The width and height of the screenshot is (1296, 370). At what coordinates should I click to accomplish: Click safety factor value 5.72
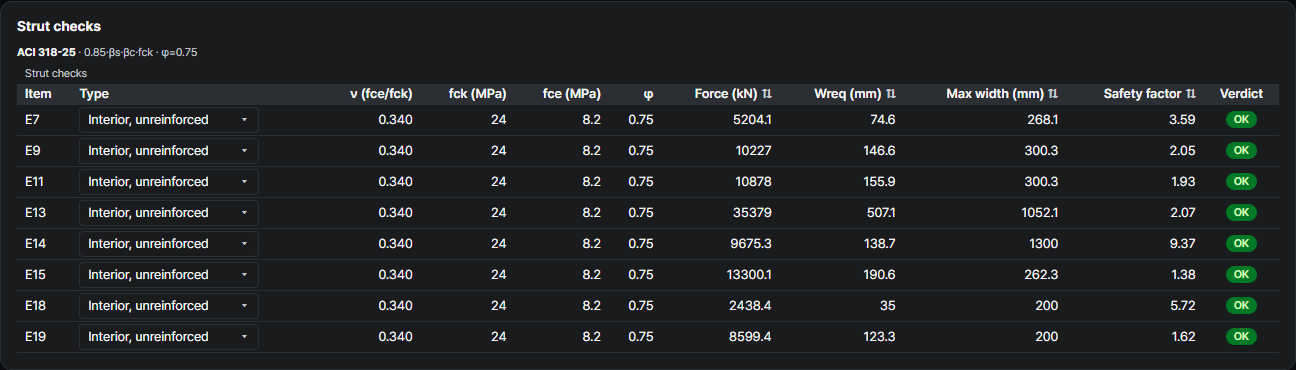pos(1183,306)
